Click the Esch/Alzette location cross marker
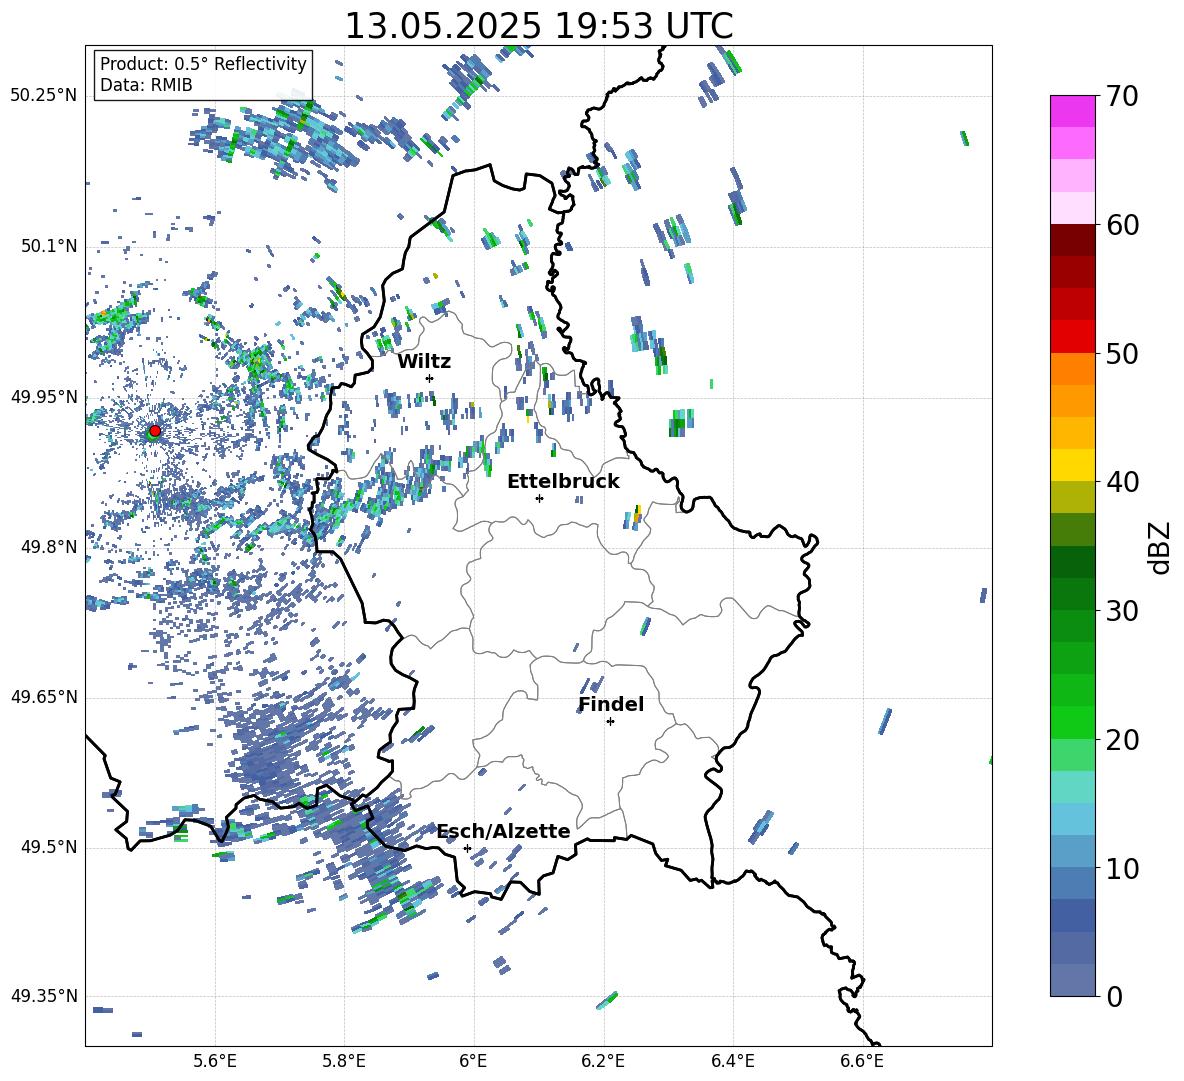1184x1081 pixels. tap(467, 848)
